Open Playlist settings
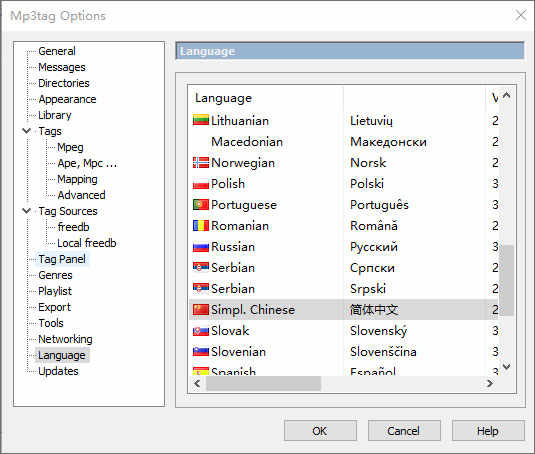Image resolution: width=535 pixels, height=454 pixels. pos(55,291)
